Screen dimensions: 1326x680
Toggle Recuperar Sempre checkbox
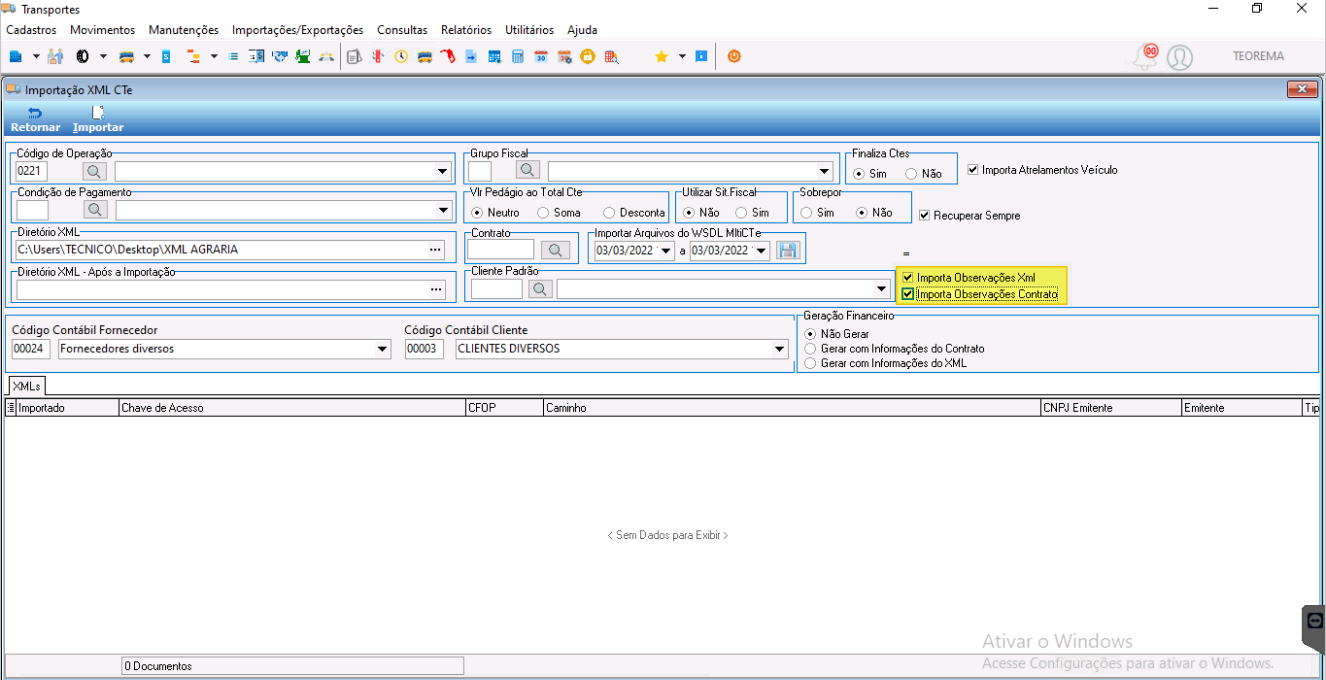pyautogui.click(x=924, y=215)
